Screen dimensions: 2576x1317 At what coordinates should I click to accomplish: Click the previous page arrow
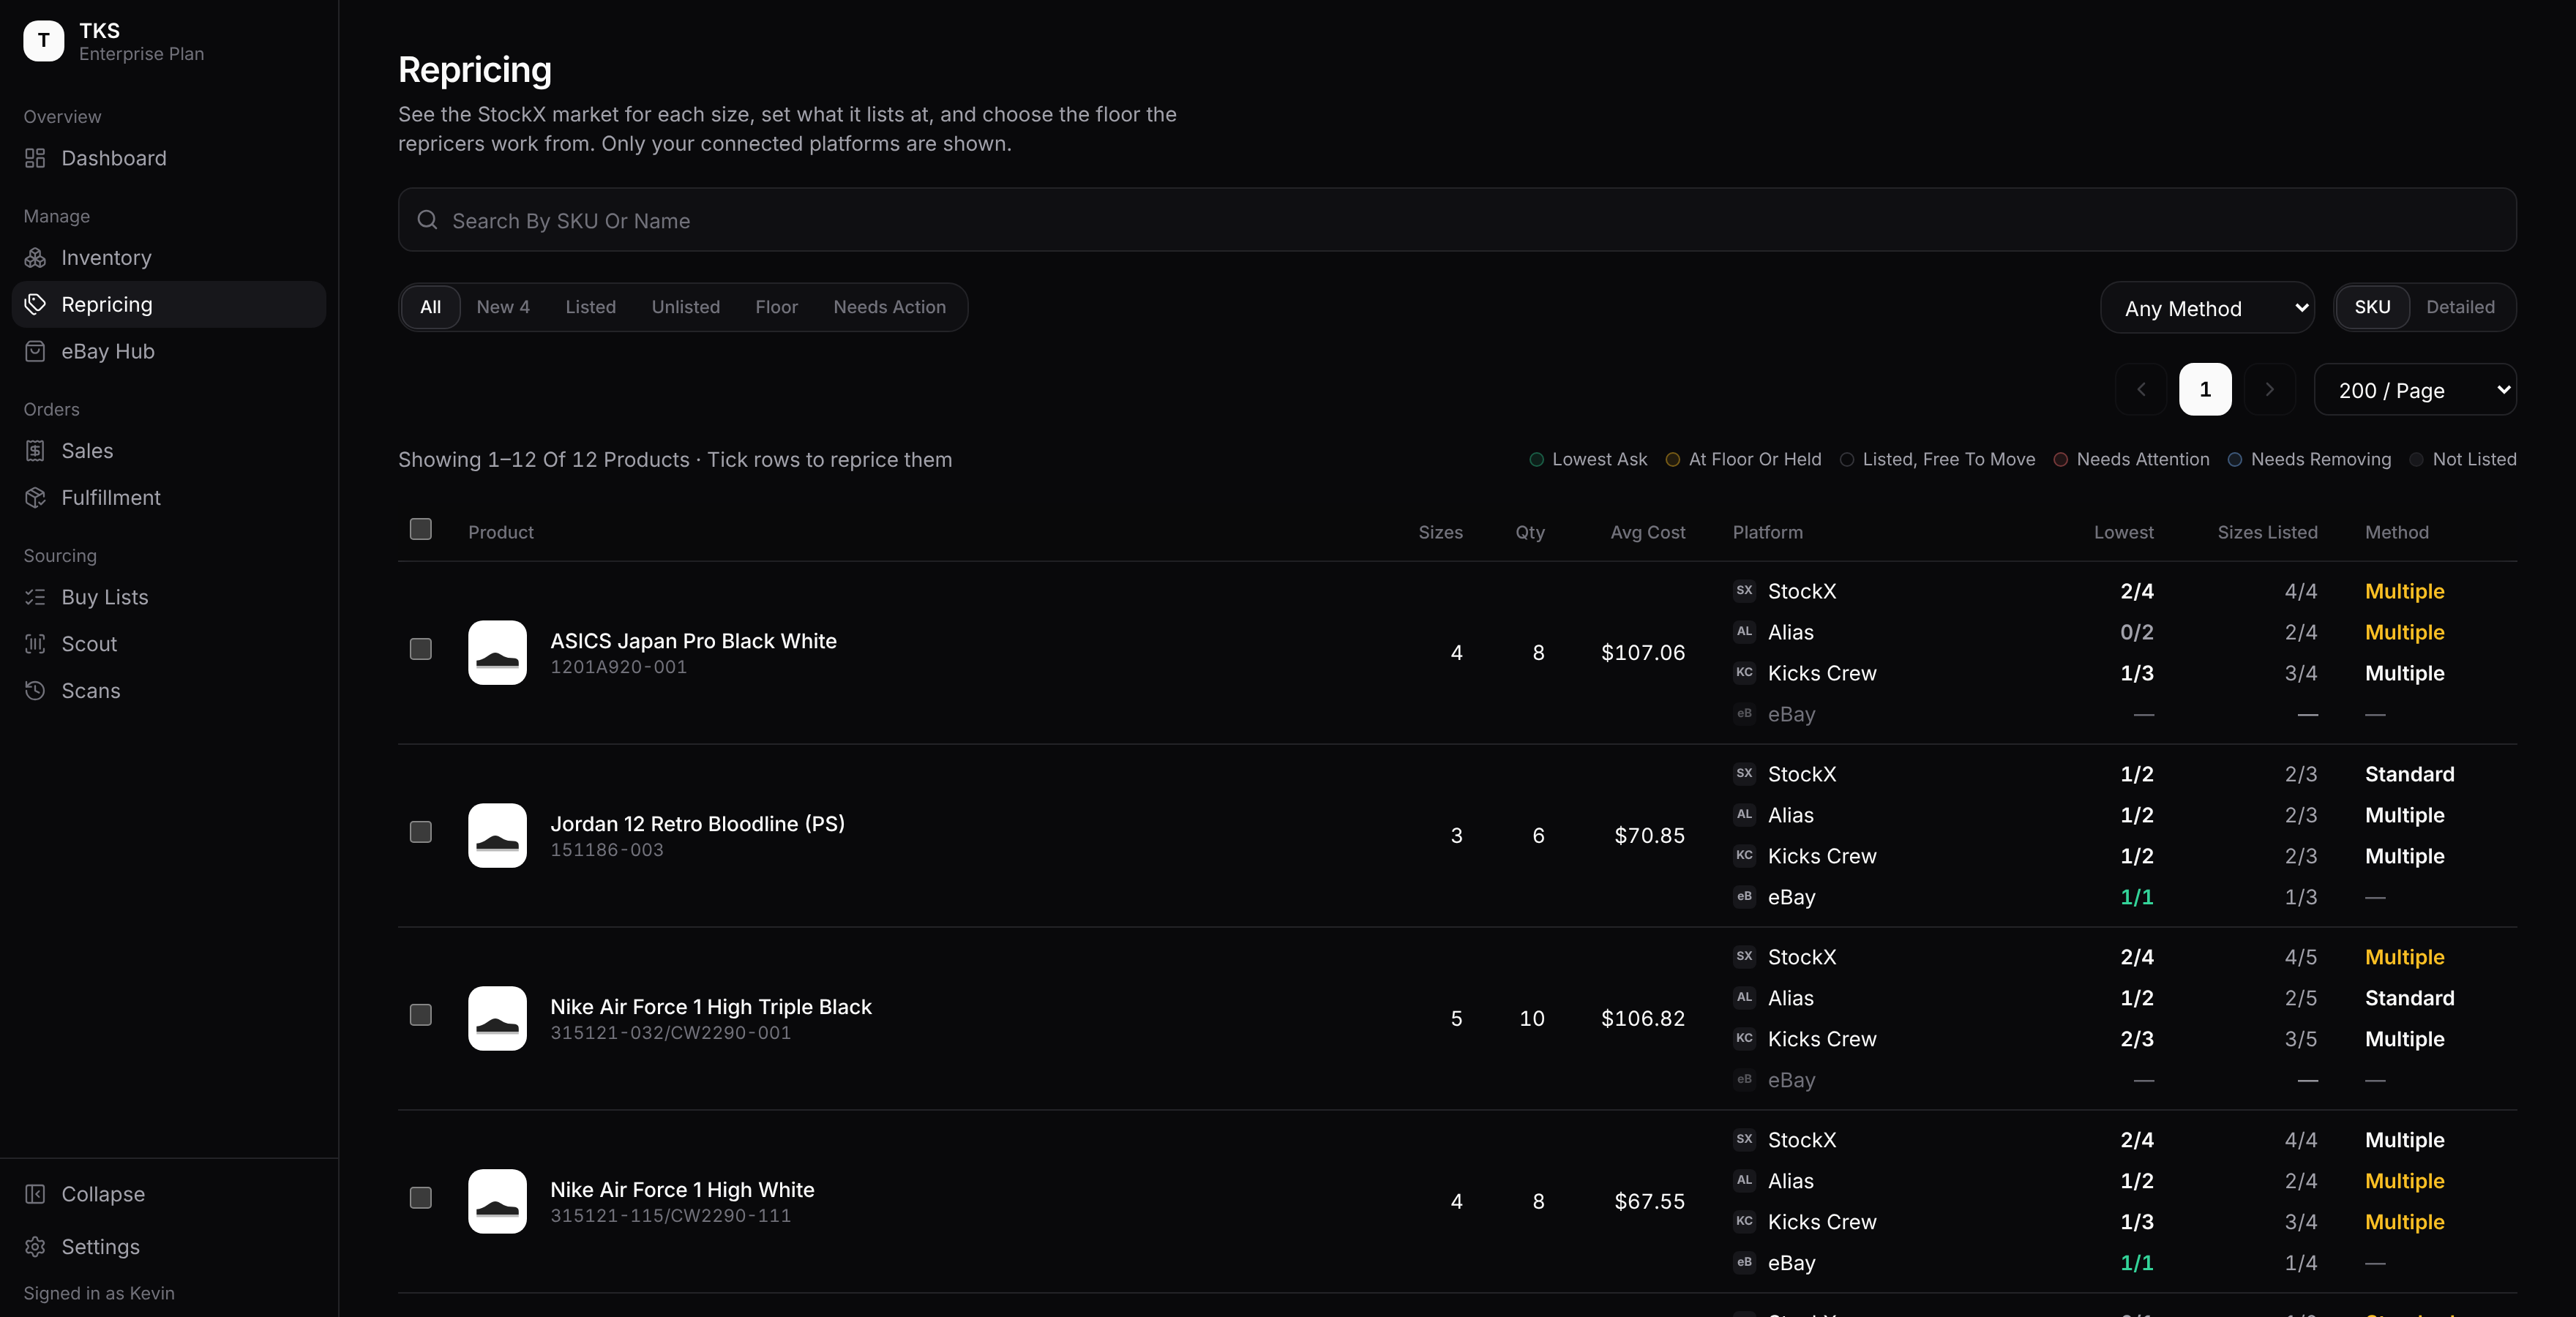[2141, 389]
